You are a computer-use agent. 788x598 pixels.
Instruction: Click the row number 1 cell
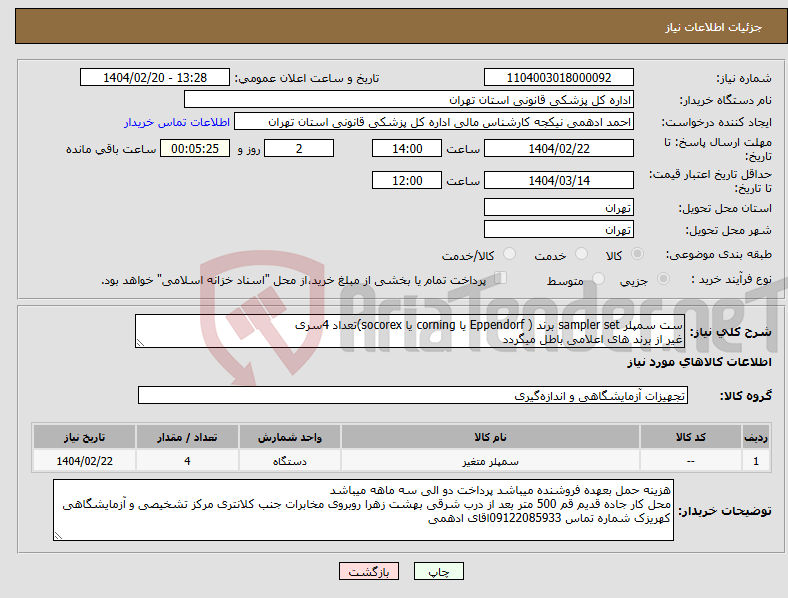(756, 461)
